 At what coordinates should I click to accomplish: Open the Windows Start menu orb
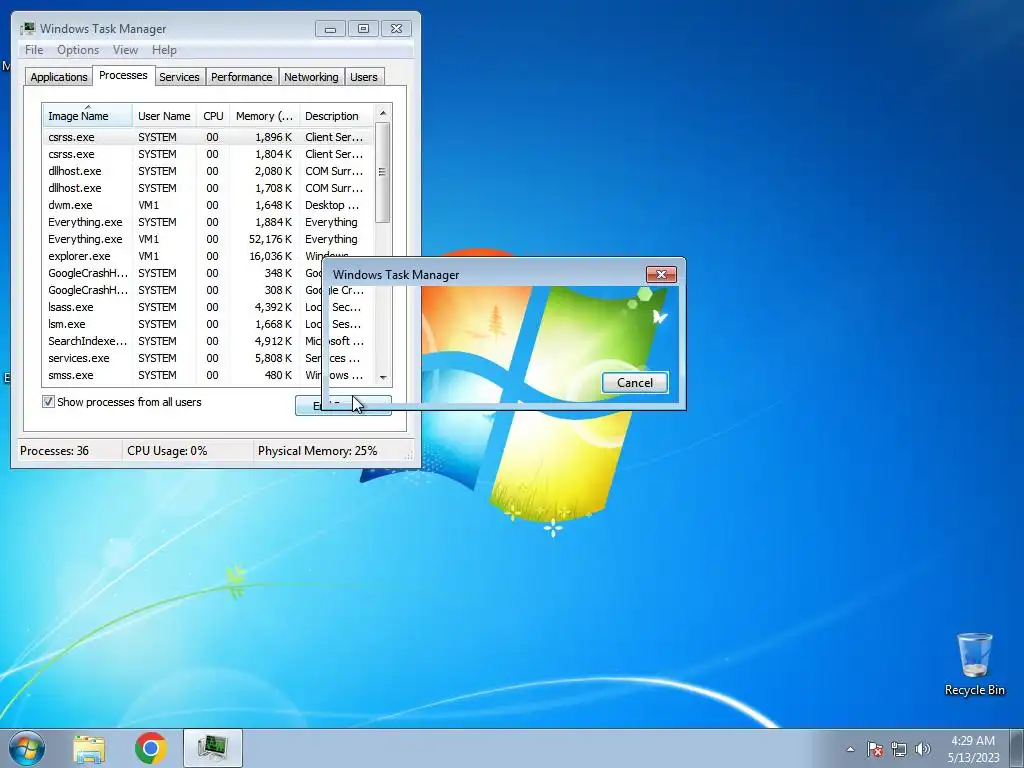tap(27, 748)
